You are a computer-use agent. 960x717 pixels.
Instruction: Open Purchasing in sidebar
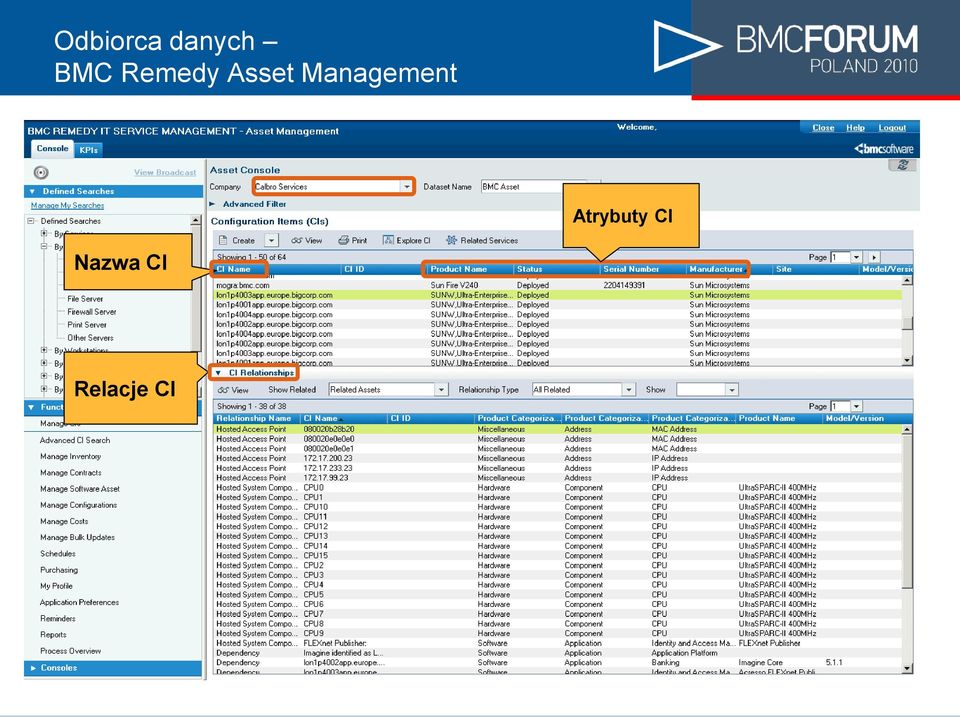coord(59,569)
